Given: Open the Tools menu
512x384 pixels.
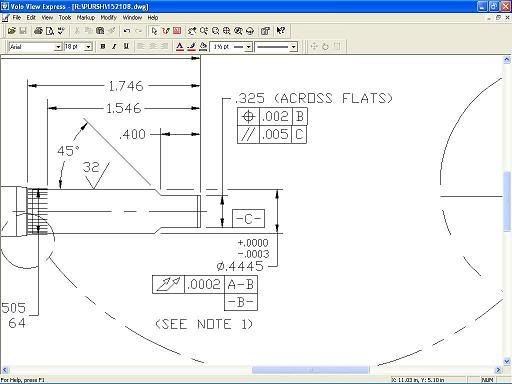Looking at the screenshot, I should pos(65,18).
